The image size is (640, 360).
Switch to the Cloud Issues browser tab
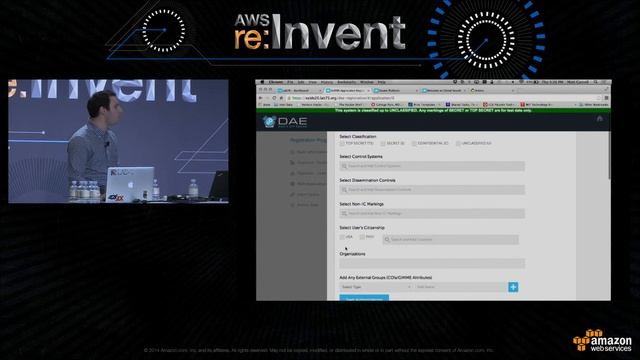click(x=444, y=90)
